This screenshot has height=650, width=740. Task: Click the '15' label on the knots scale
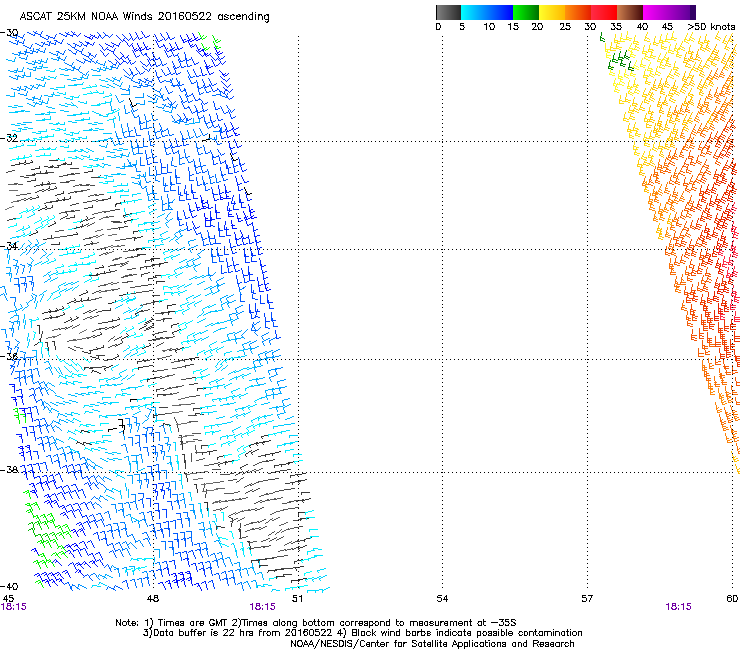coord(513,27)
